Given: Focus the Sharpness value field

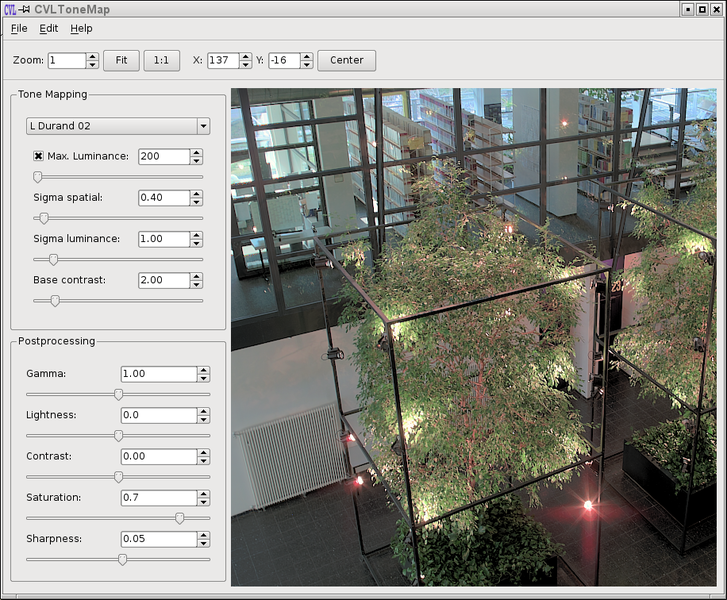Looking at the screenshot, I should coord(159,539).
